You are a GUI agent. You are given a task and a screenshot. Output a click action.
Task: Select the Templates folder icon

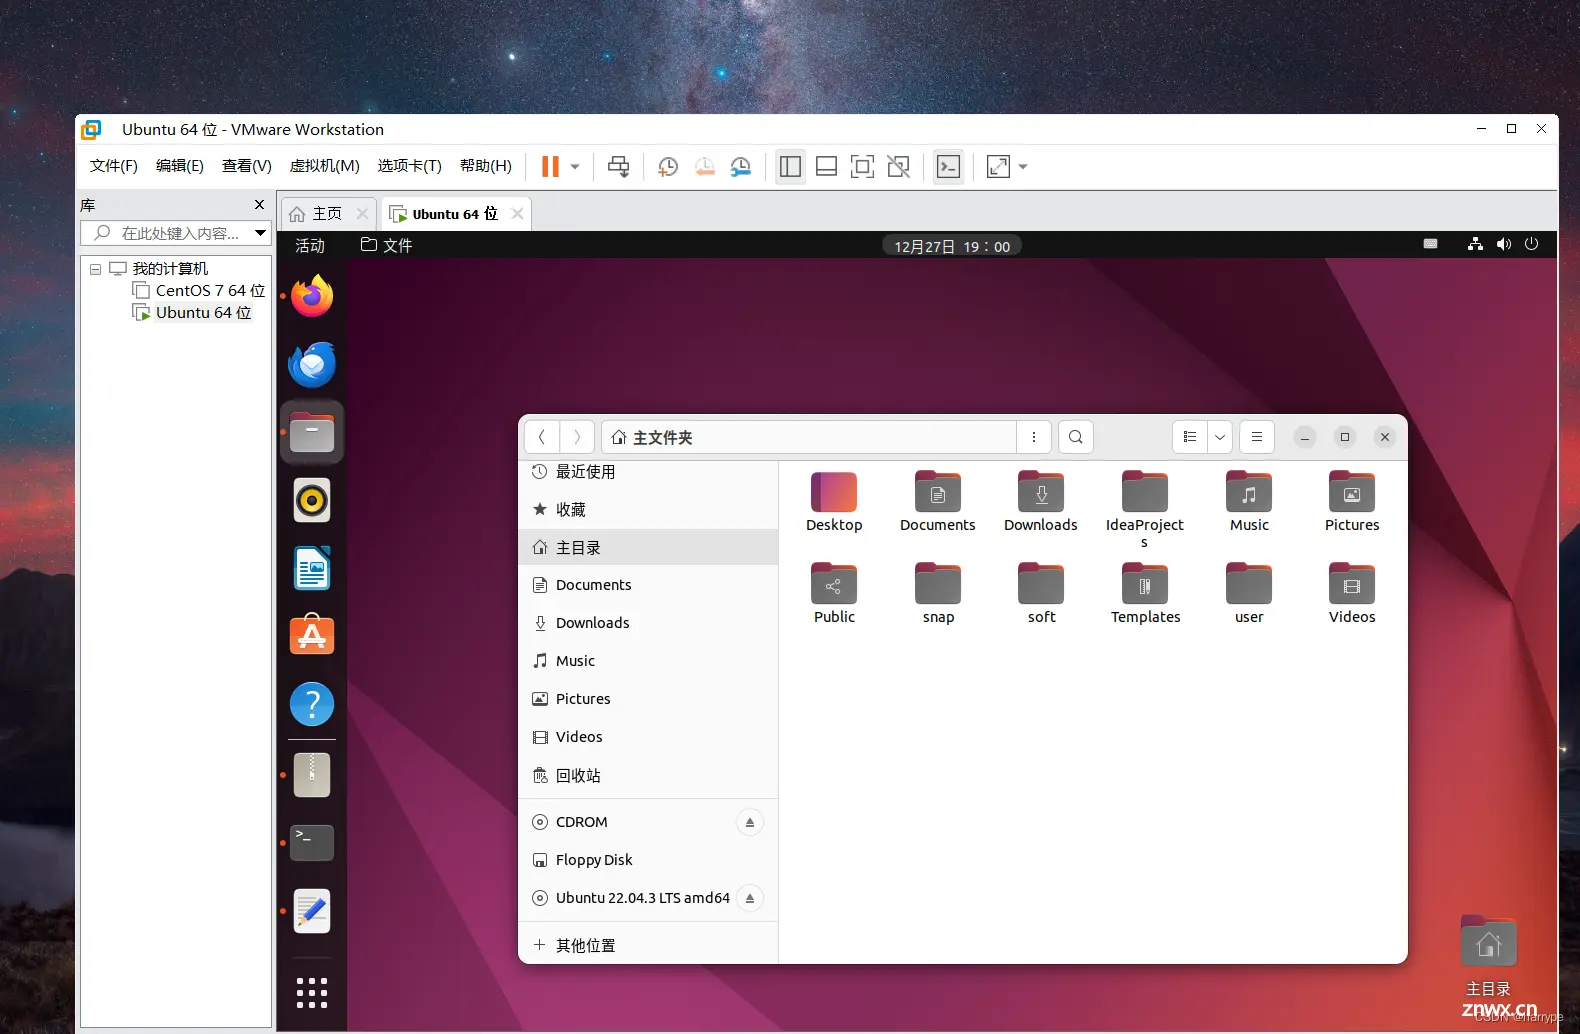click(1145, 583)
